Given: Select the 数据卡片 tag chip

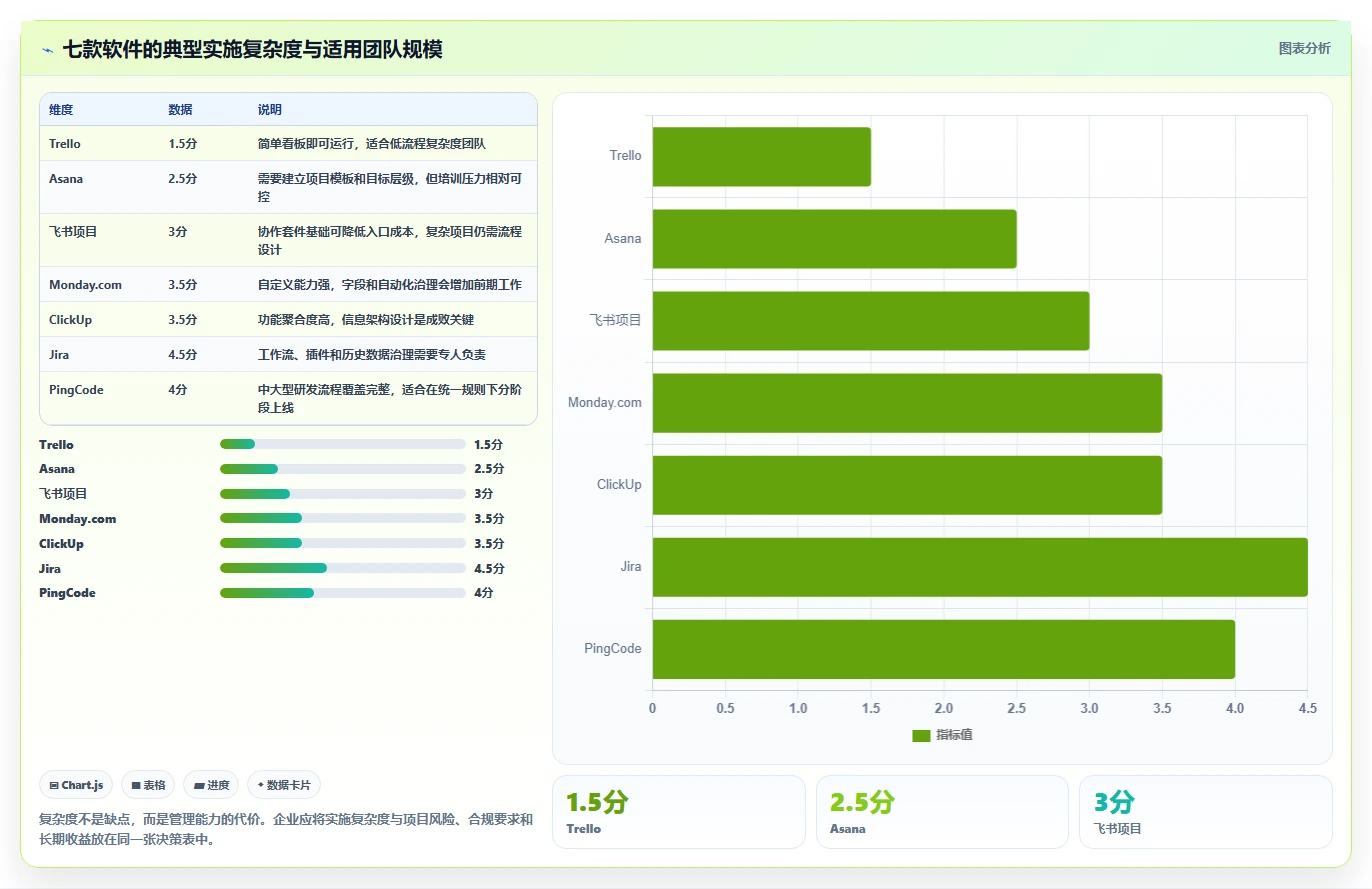Looking at the screenshot, I should pos(284,785).
